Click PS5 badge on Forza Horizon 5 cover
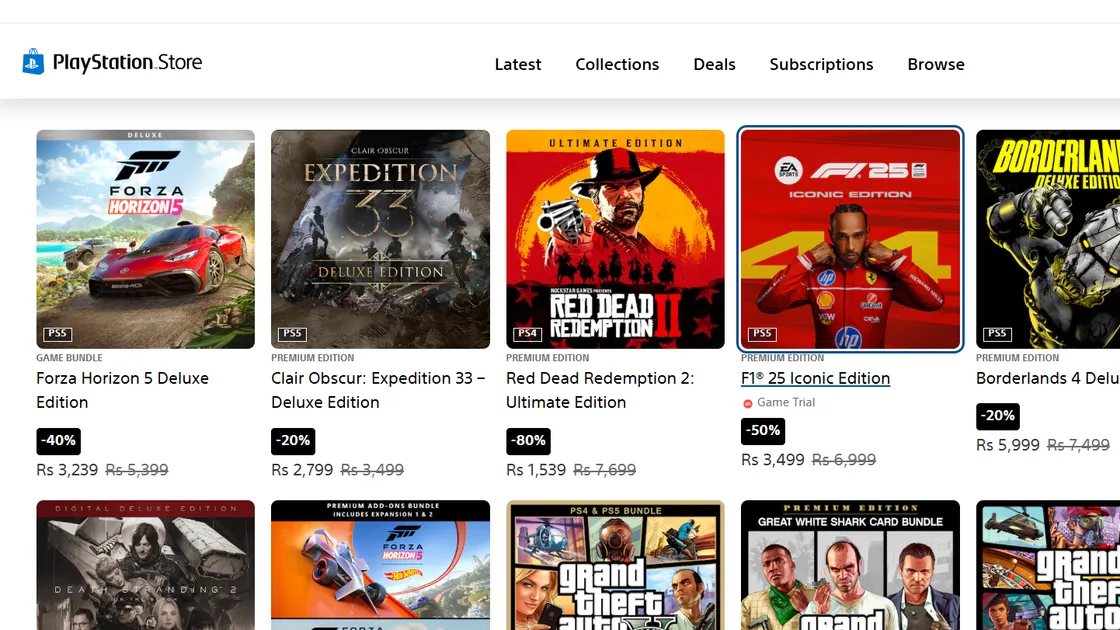The height and width of the screenshot is (630, 1120). tap(58, 334)
